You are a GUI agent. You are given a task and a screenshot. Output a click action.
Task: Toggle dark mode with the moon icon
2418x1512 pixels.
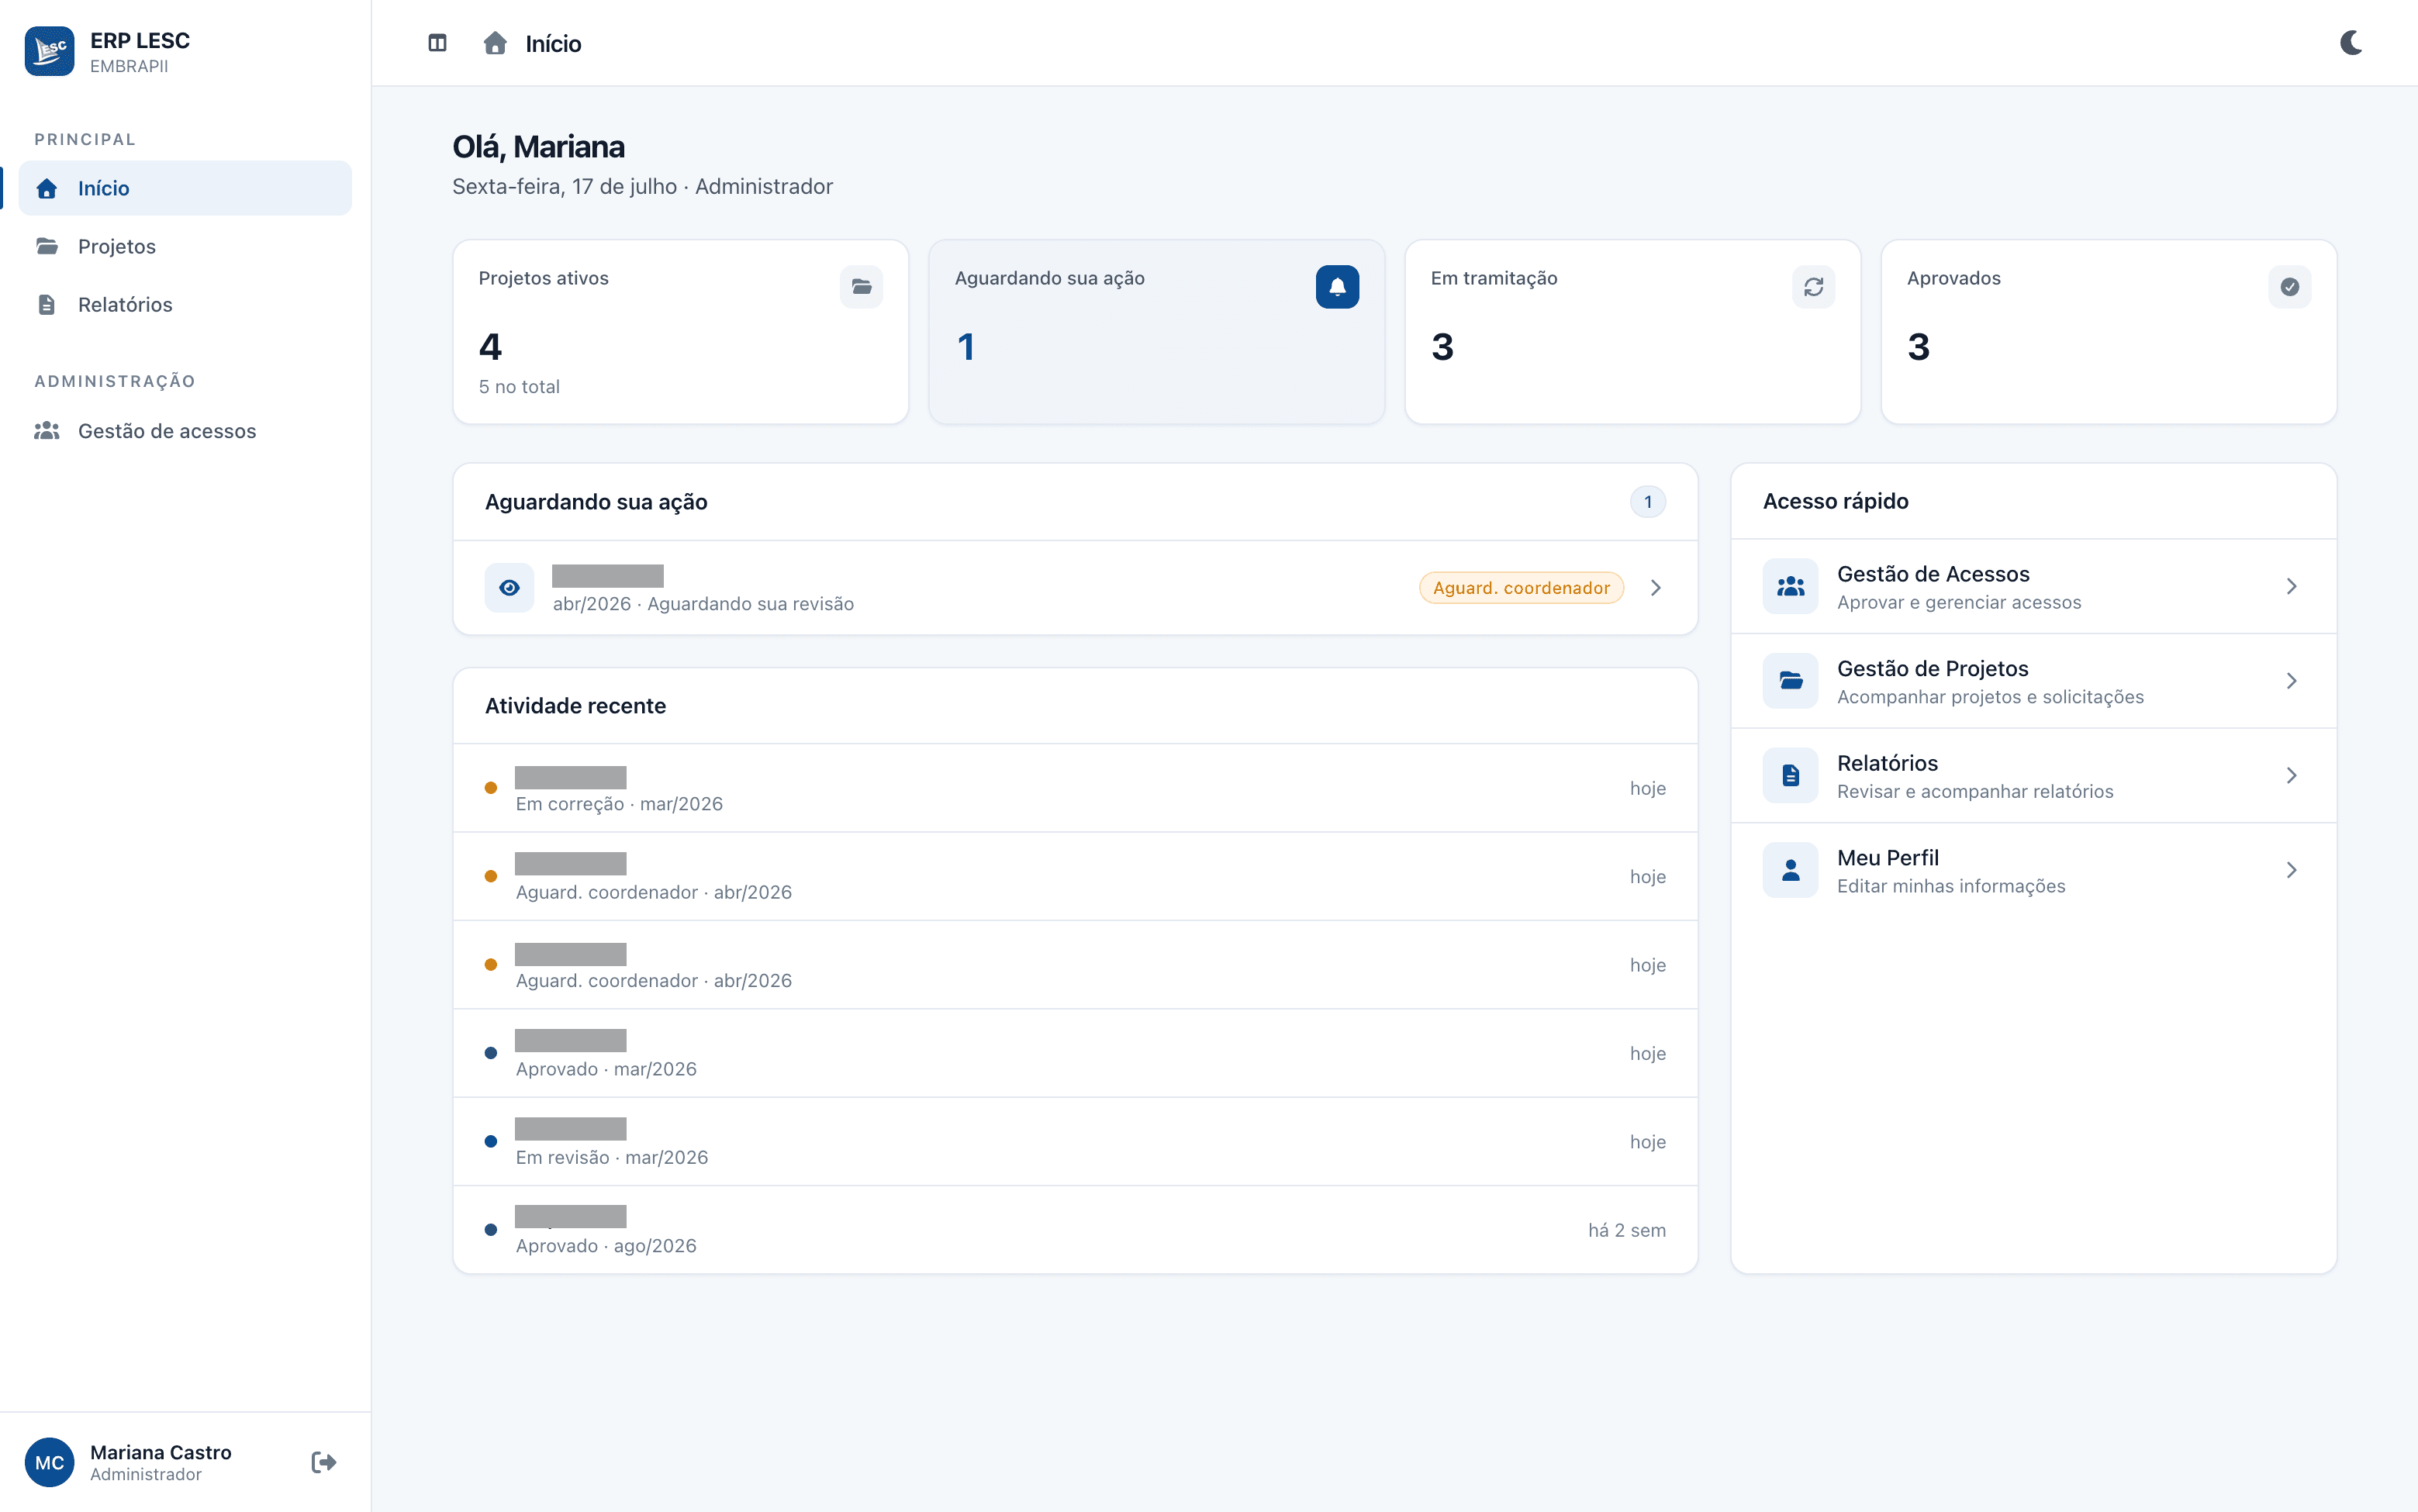click(x=2351, y=43)
